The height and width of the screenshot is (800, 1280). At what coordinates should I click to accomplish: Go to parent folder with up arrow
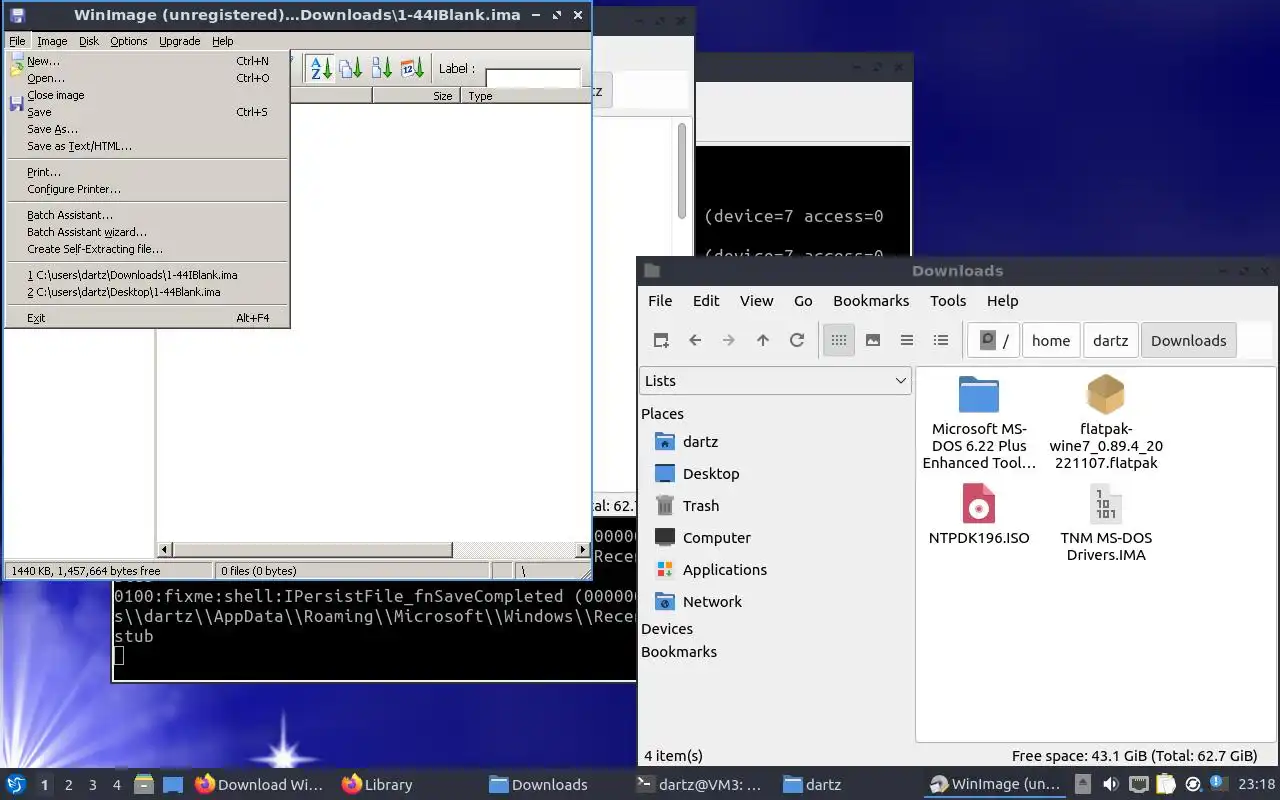763,340
